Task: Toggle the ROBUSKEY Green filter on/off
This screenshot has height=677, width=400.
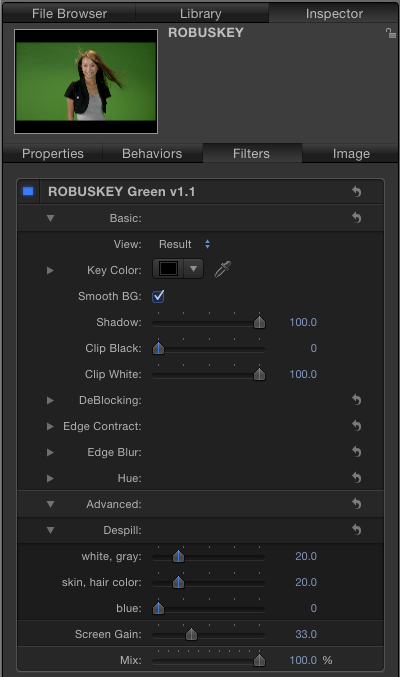Action: (28, 191)
